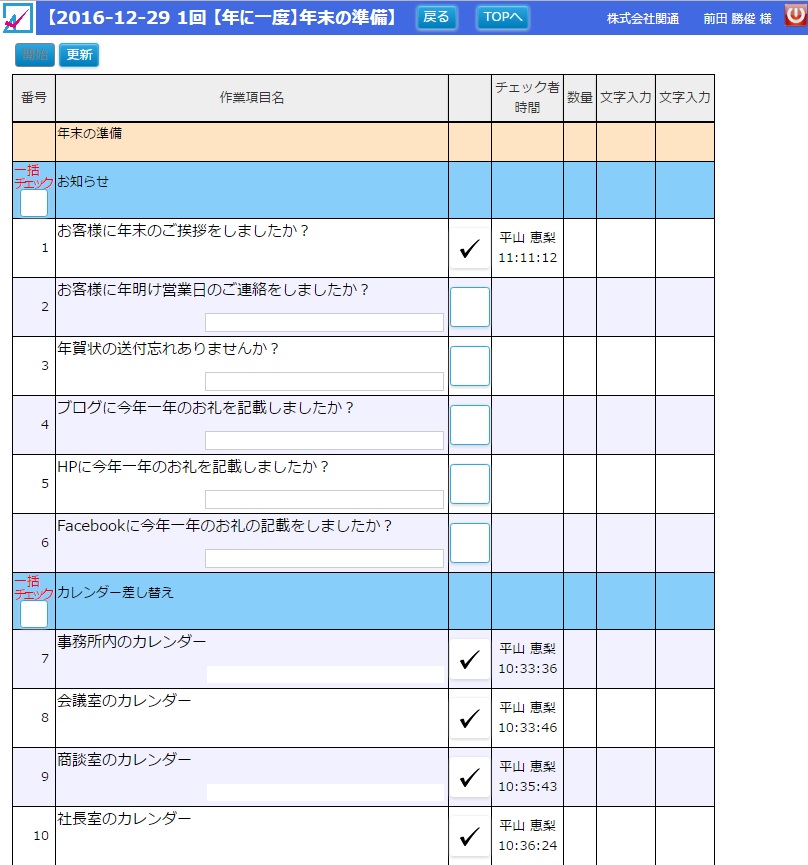
Task: Click text field under Facebookに今年一年のお礼
Action: tap(324, 559)
